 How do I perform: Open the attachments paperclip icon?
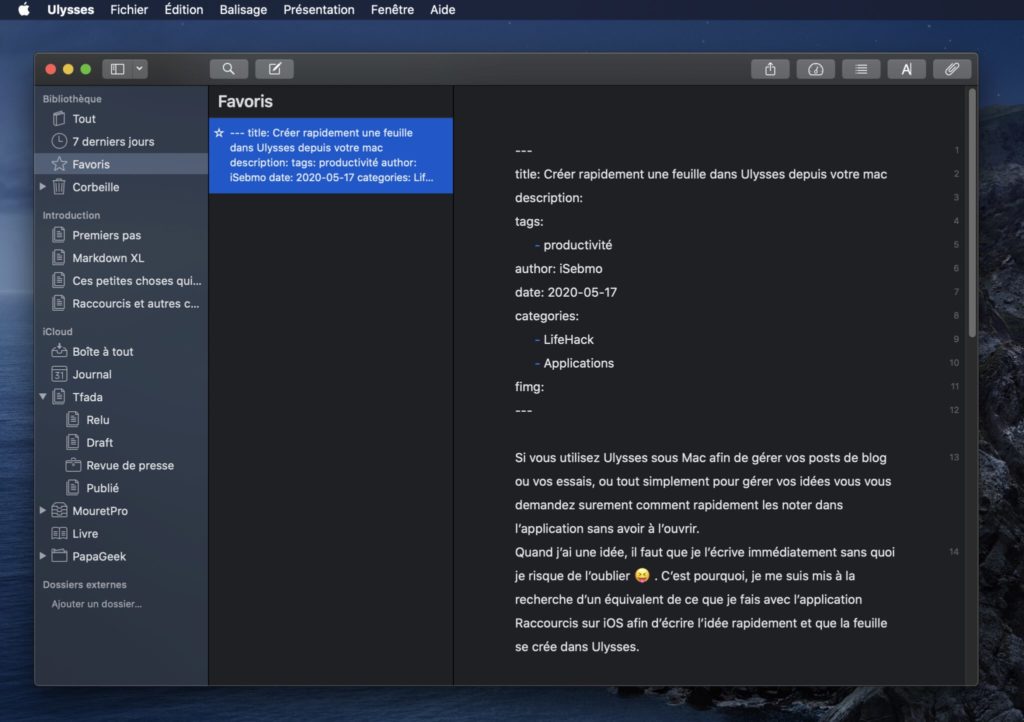(x=952, y=69)
